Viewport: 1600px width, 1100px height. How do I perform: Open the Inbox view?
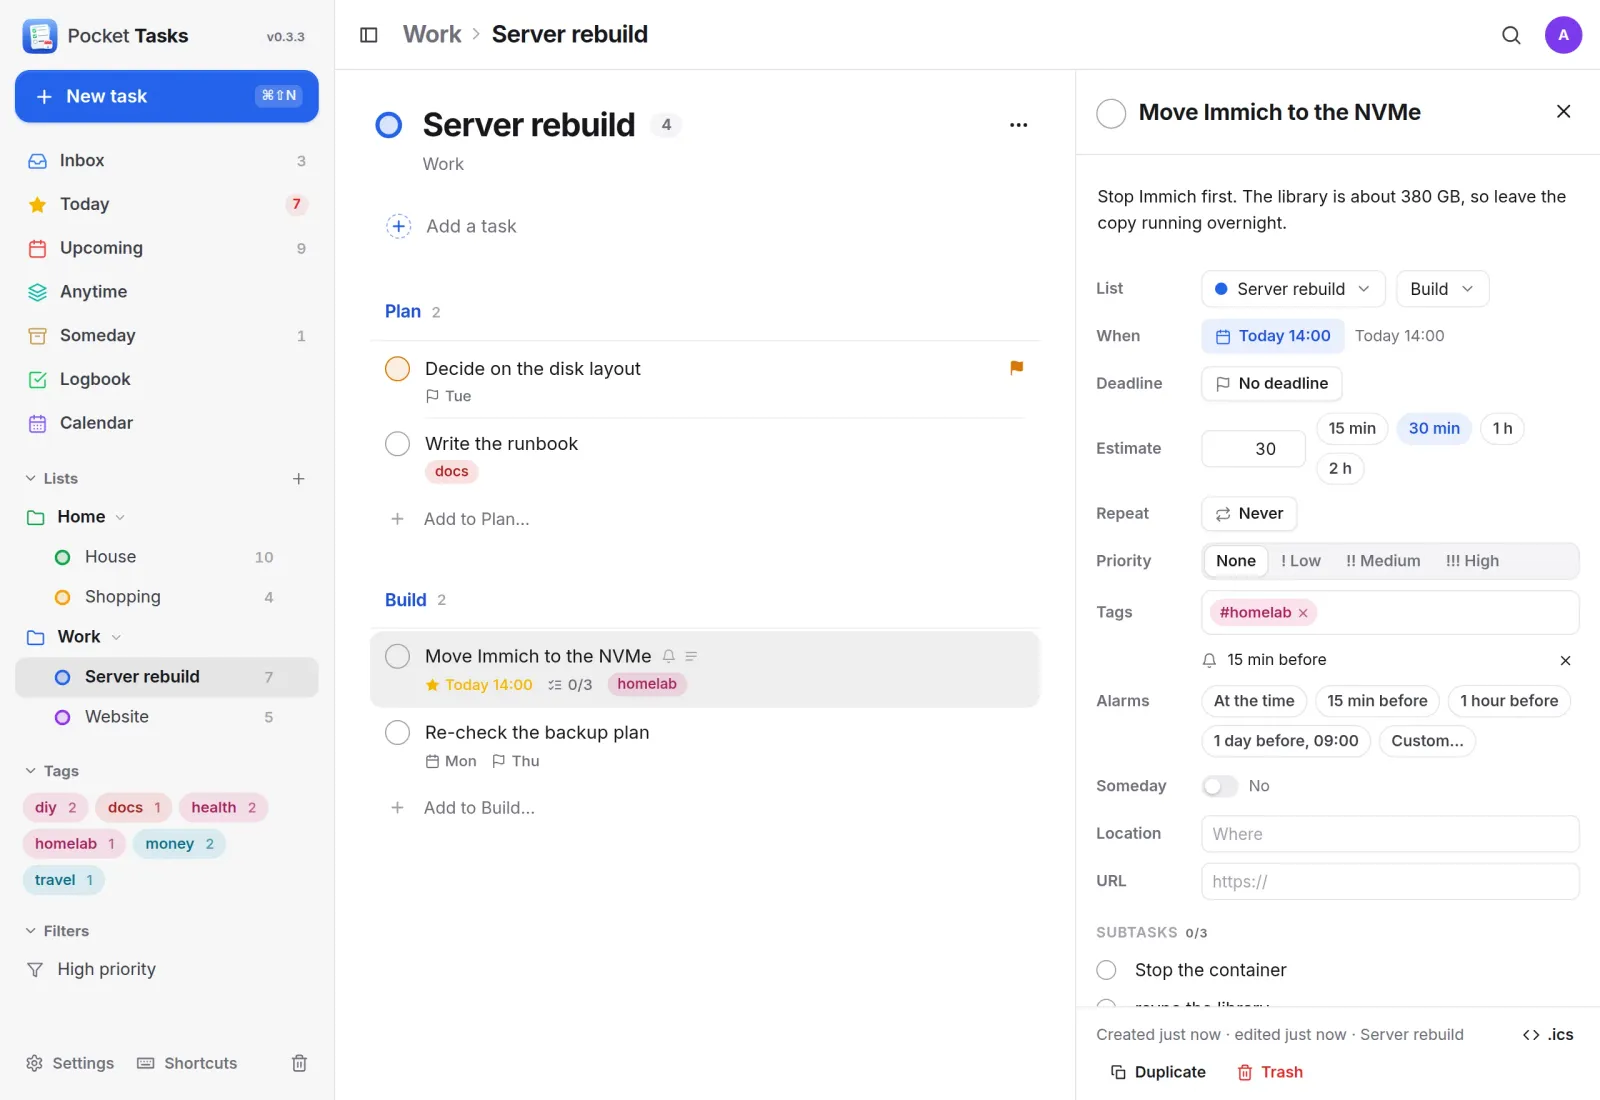[x=167, y=160]
